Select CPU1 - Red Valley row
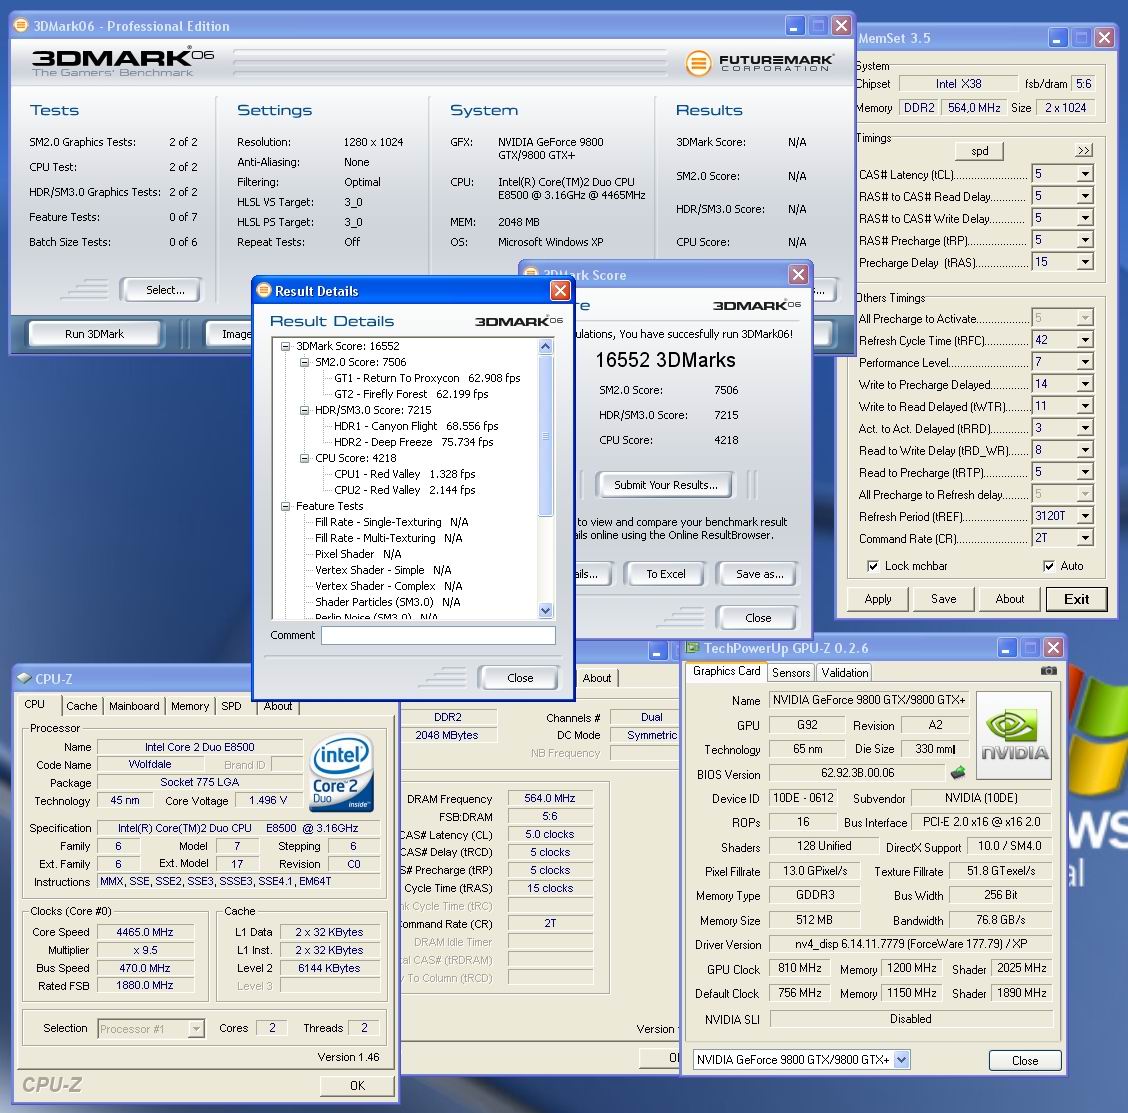1128x1113 pixels. [x=404, y=474]
